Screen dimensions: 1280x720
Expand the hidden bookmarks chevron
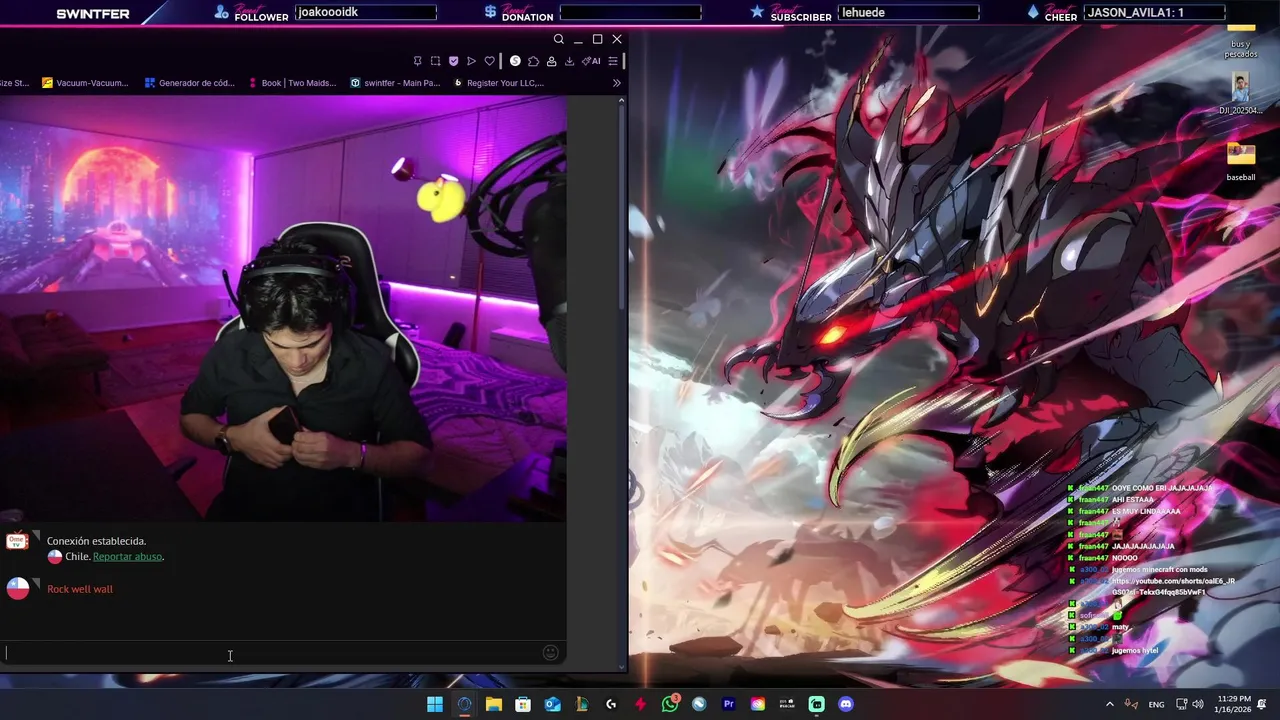coord(616,83)
